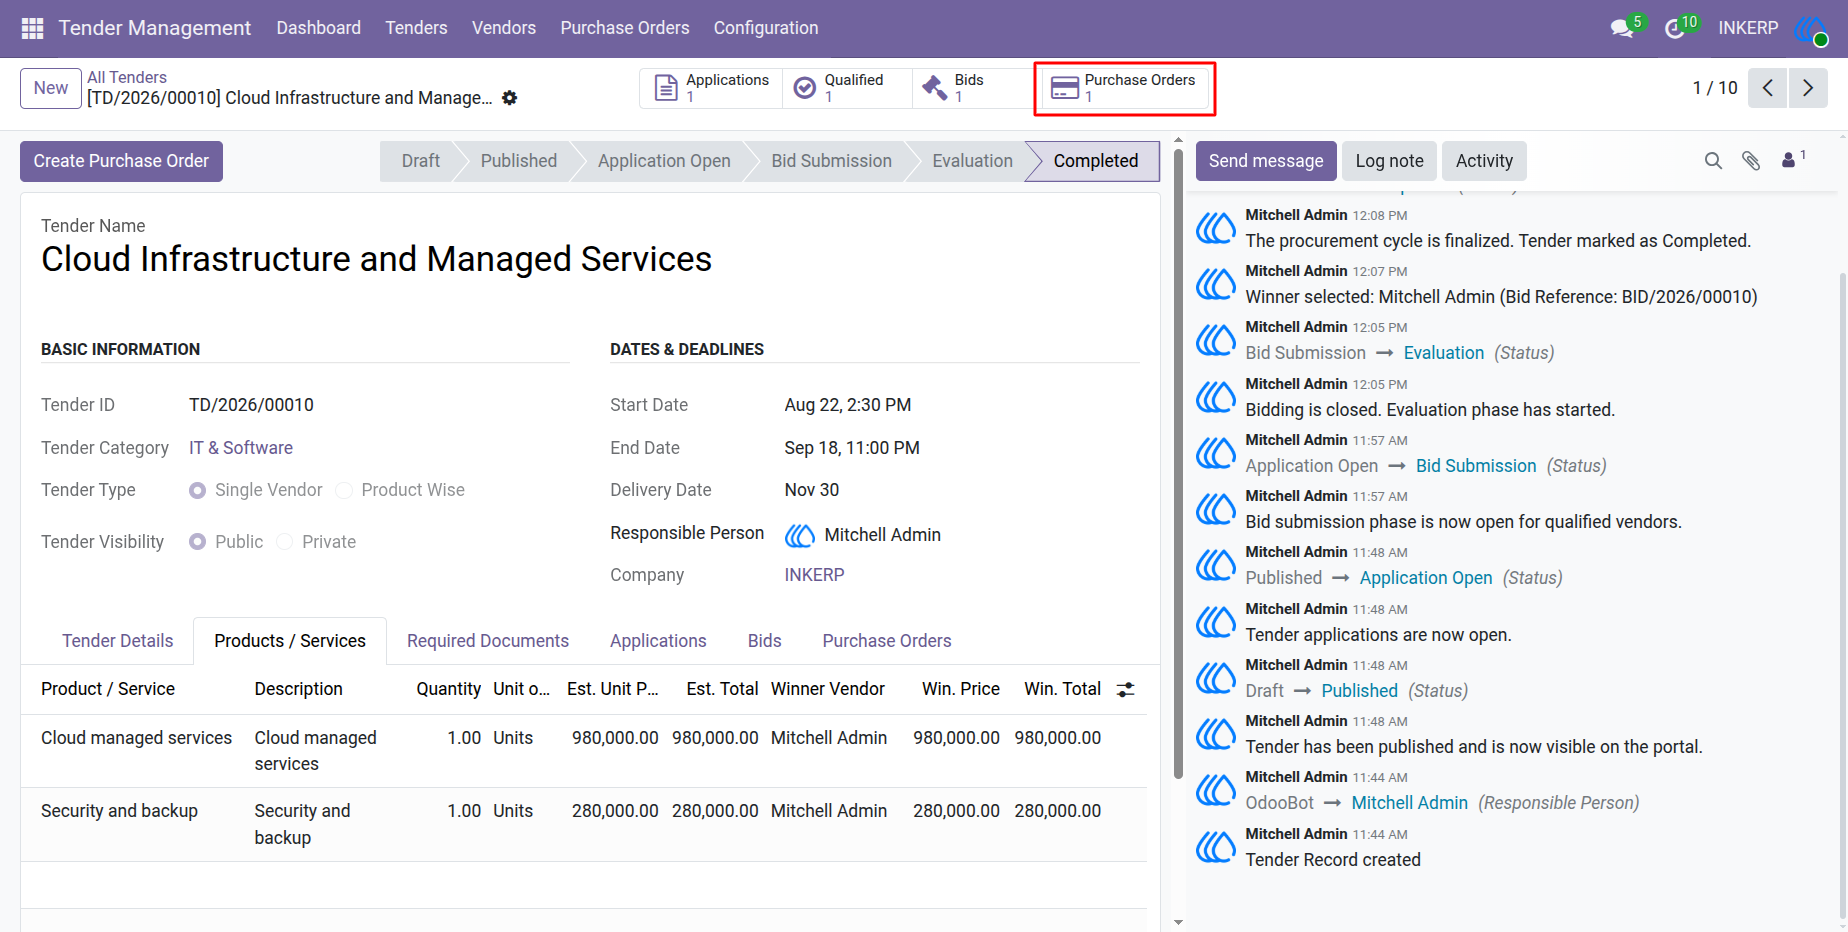The image size is (1848, 932).
Task: Open chatter attachments paperclip
Action: 1751,161
